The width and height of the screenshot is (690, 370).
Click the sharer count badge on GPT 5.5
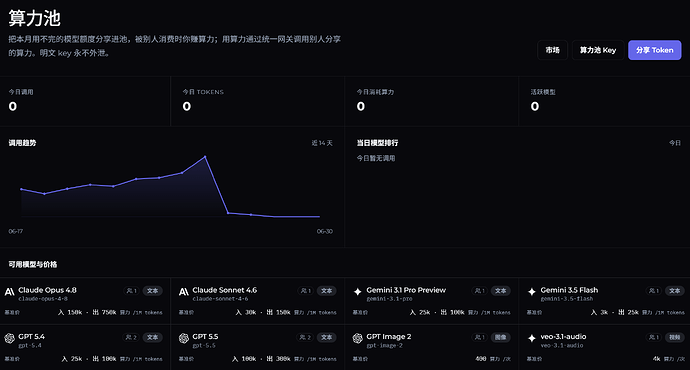coord(305,337)
